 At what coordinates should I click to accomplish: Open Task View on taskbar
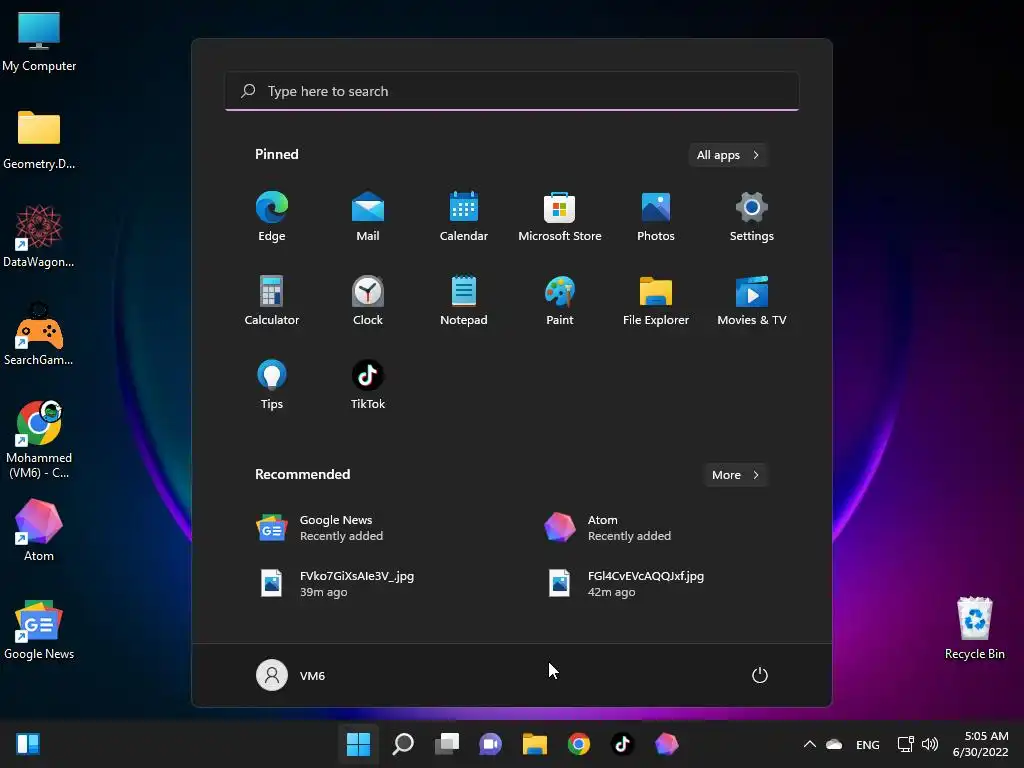[447, 744]
